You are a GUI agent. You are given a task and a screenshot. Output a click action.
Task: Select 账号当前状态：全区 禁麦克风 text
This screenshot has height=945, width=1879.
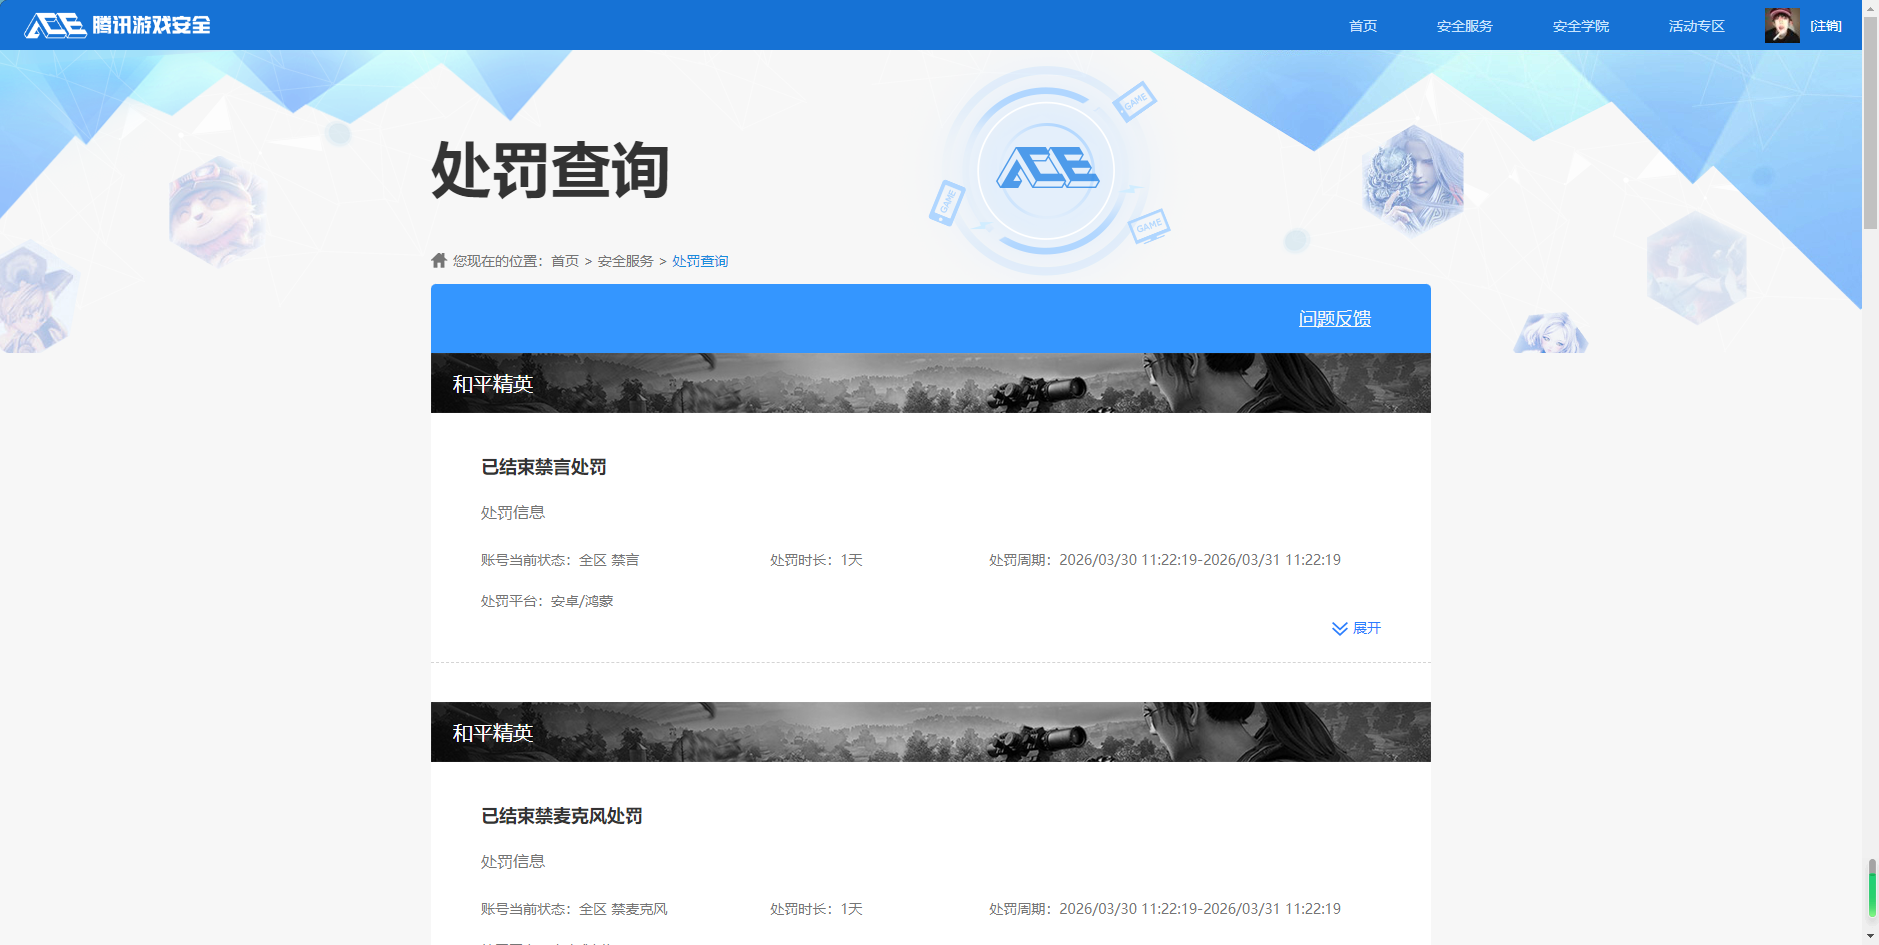574,909
